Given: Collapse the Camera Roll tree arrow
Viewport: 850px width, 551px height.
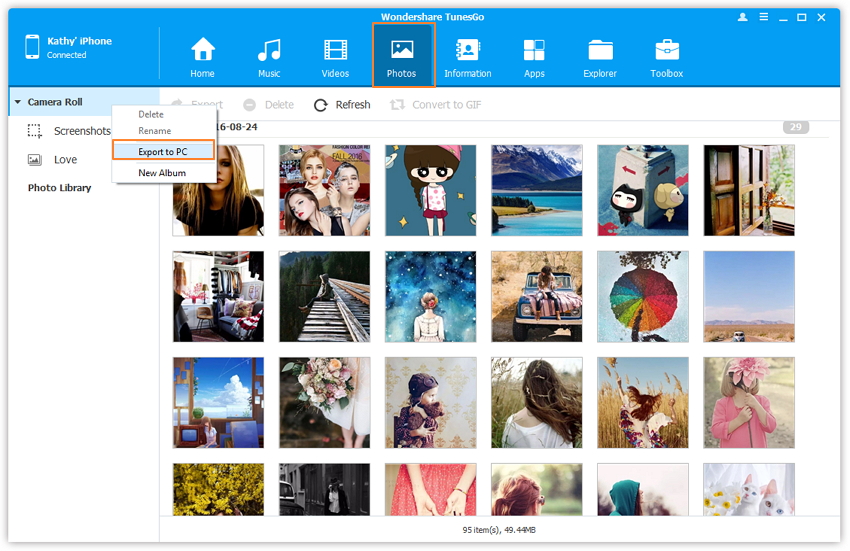Looking at the screenshot, I should [x=18, y=102].
